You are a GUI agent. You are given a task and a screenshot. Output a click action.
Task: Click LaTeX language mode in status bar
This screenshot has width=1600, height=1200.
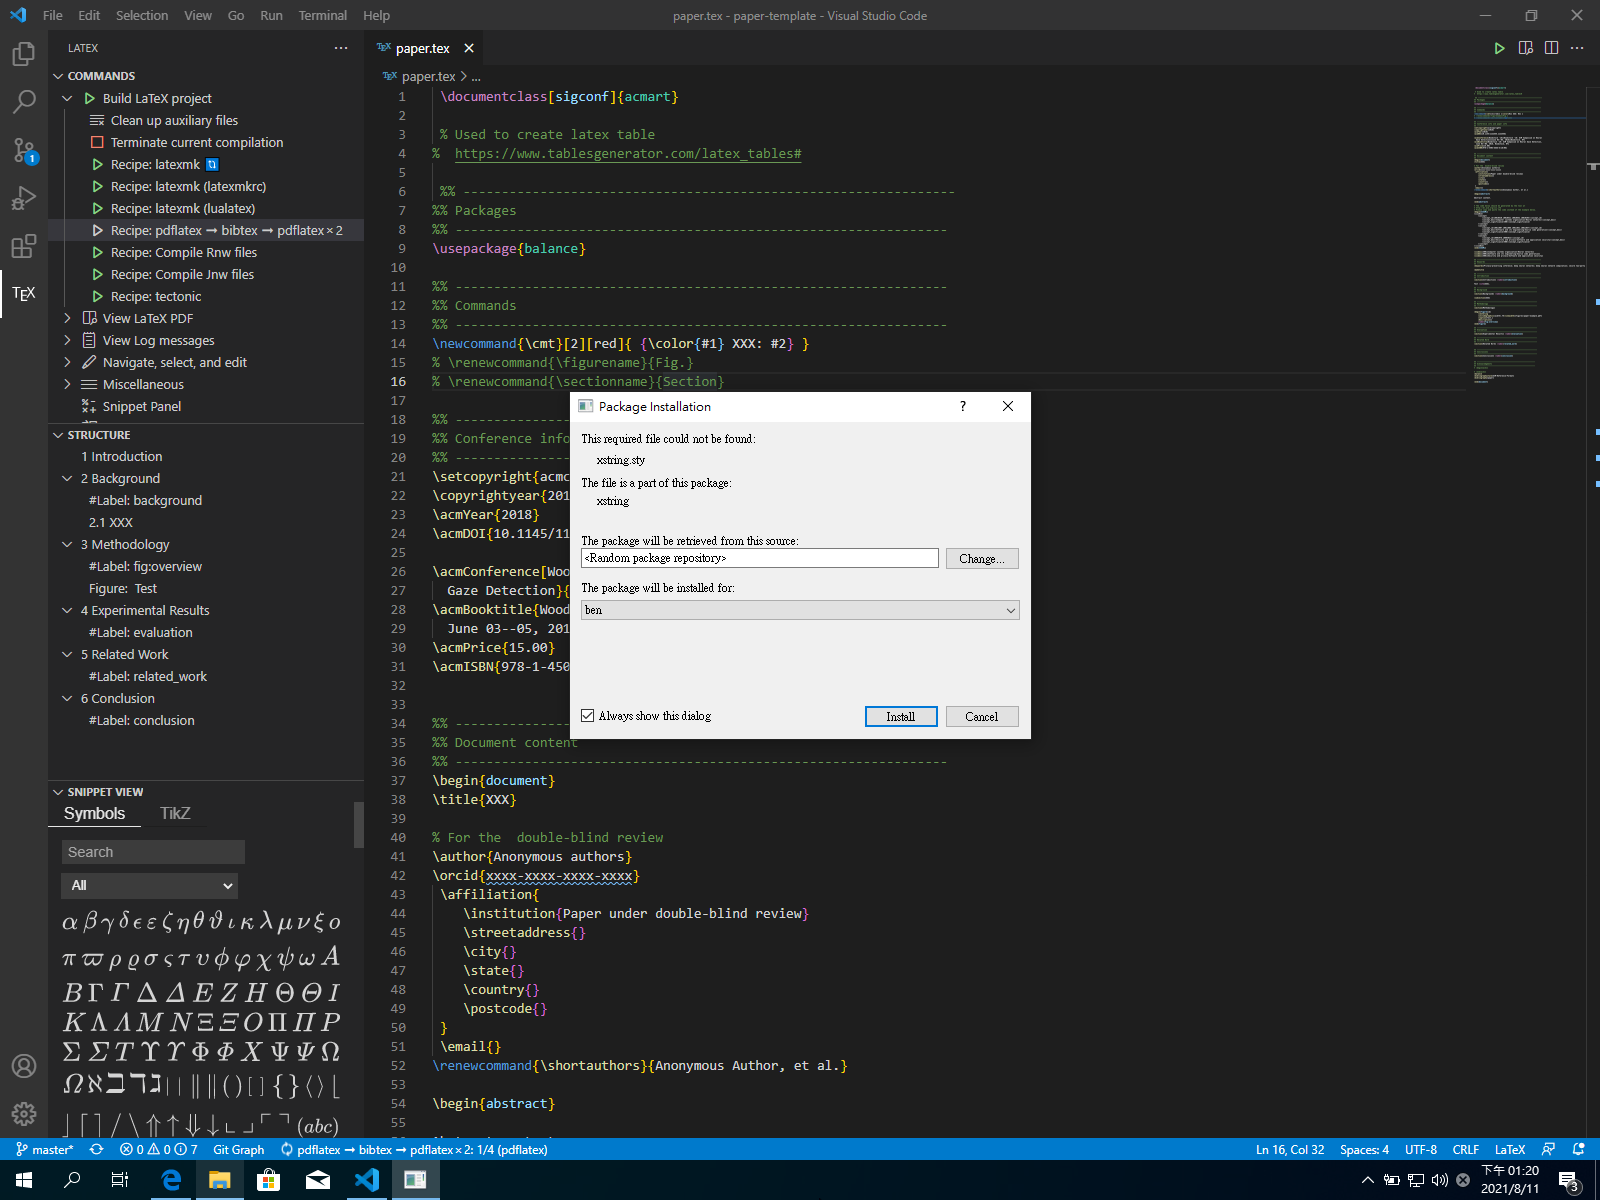click(x=1510, y=1150)
